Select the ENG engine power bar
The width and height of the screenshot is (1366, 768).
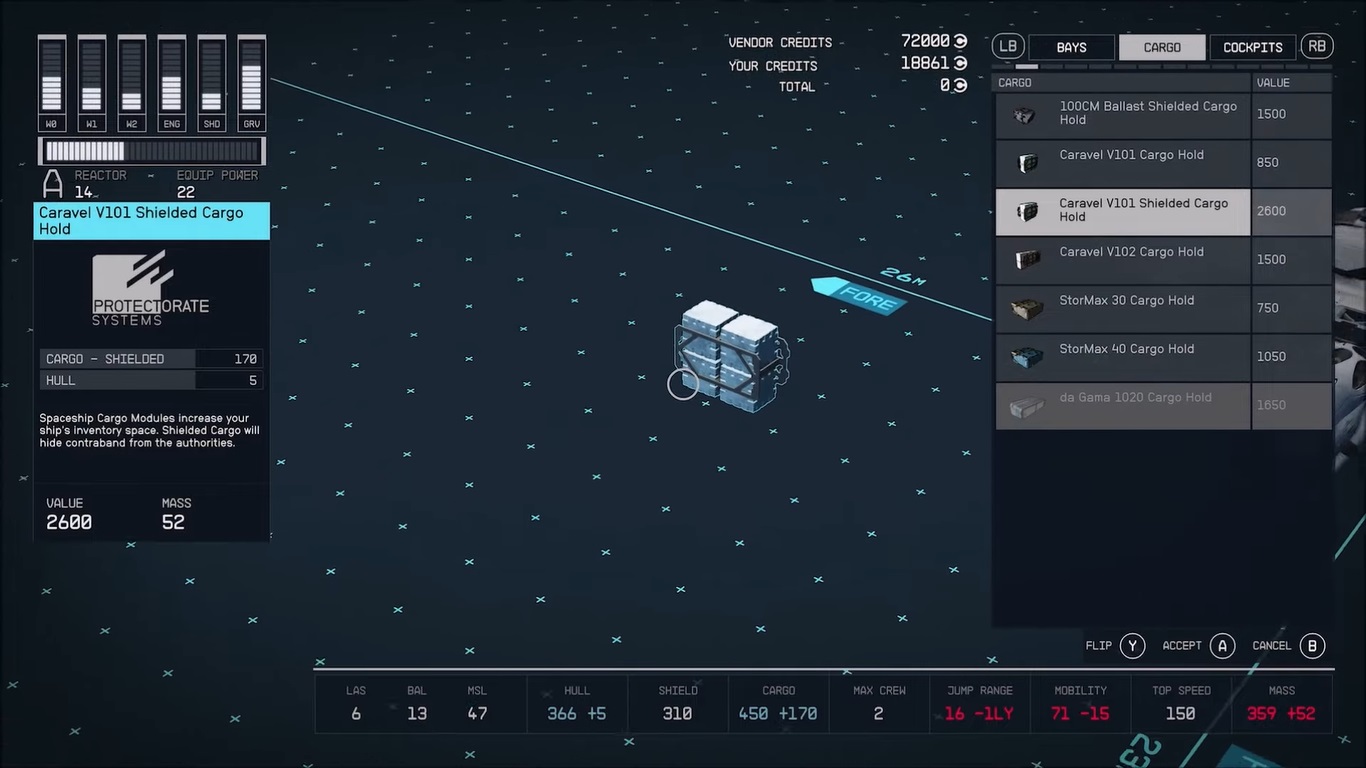tap(172, 83)
